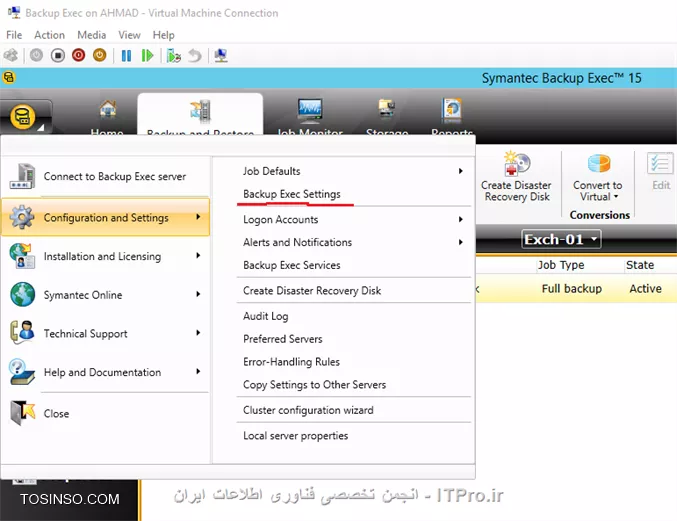Image resolution: width=677 pixels, height=521 pixels.
Task: Pause the virtual machine
Action: point(126,55)
